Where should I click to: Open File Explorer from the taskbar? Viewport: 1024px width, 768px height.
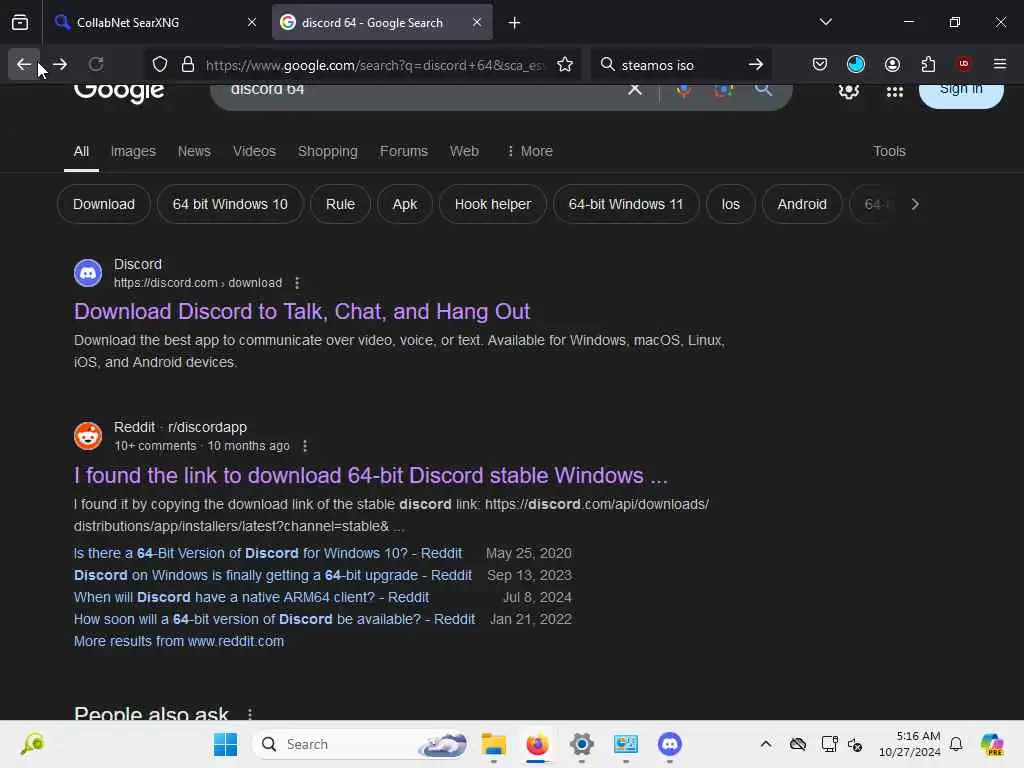tap(494, 744)
